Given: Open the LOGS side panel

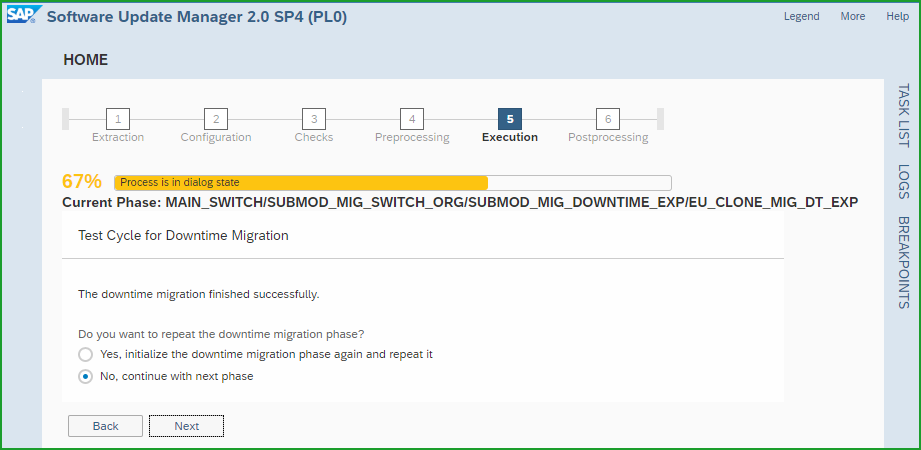Looking at the screenshot, I should (903, 182).
